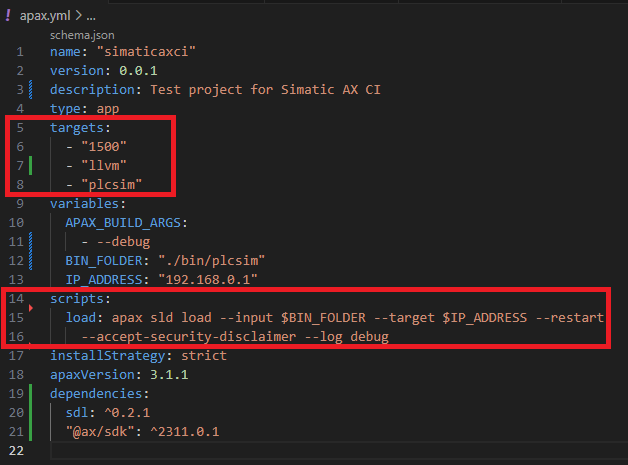Click the ^2311.0.1 version value
628x465 pixels.
pos(185,432)
